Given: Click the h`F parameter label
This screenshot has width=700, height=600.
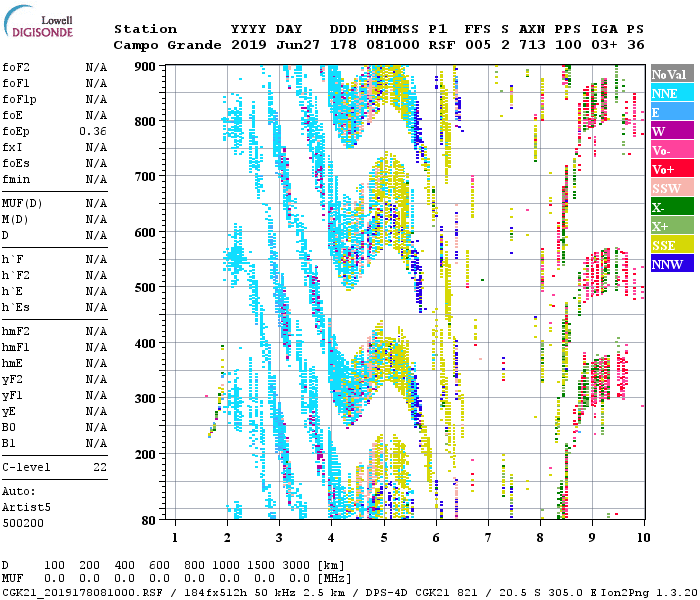Looking at the screenshot, I should point(12,259).
